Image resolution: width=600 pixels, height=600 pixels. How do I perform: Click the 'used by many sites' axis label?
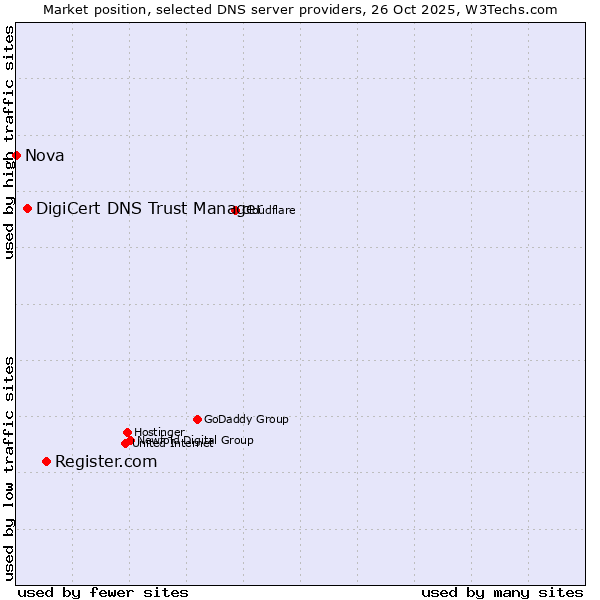502,592
